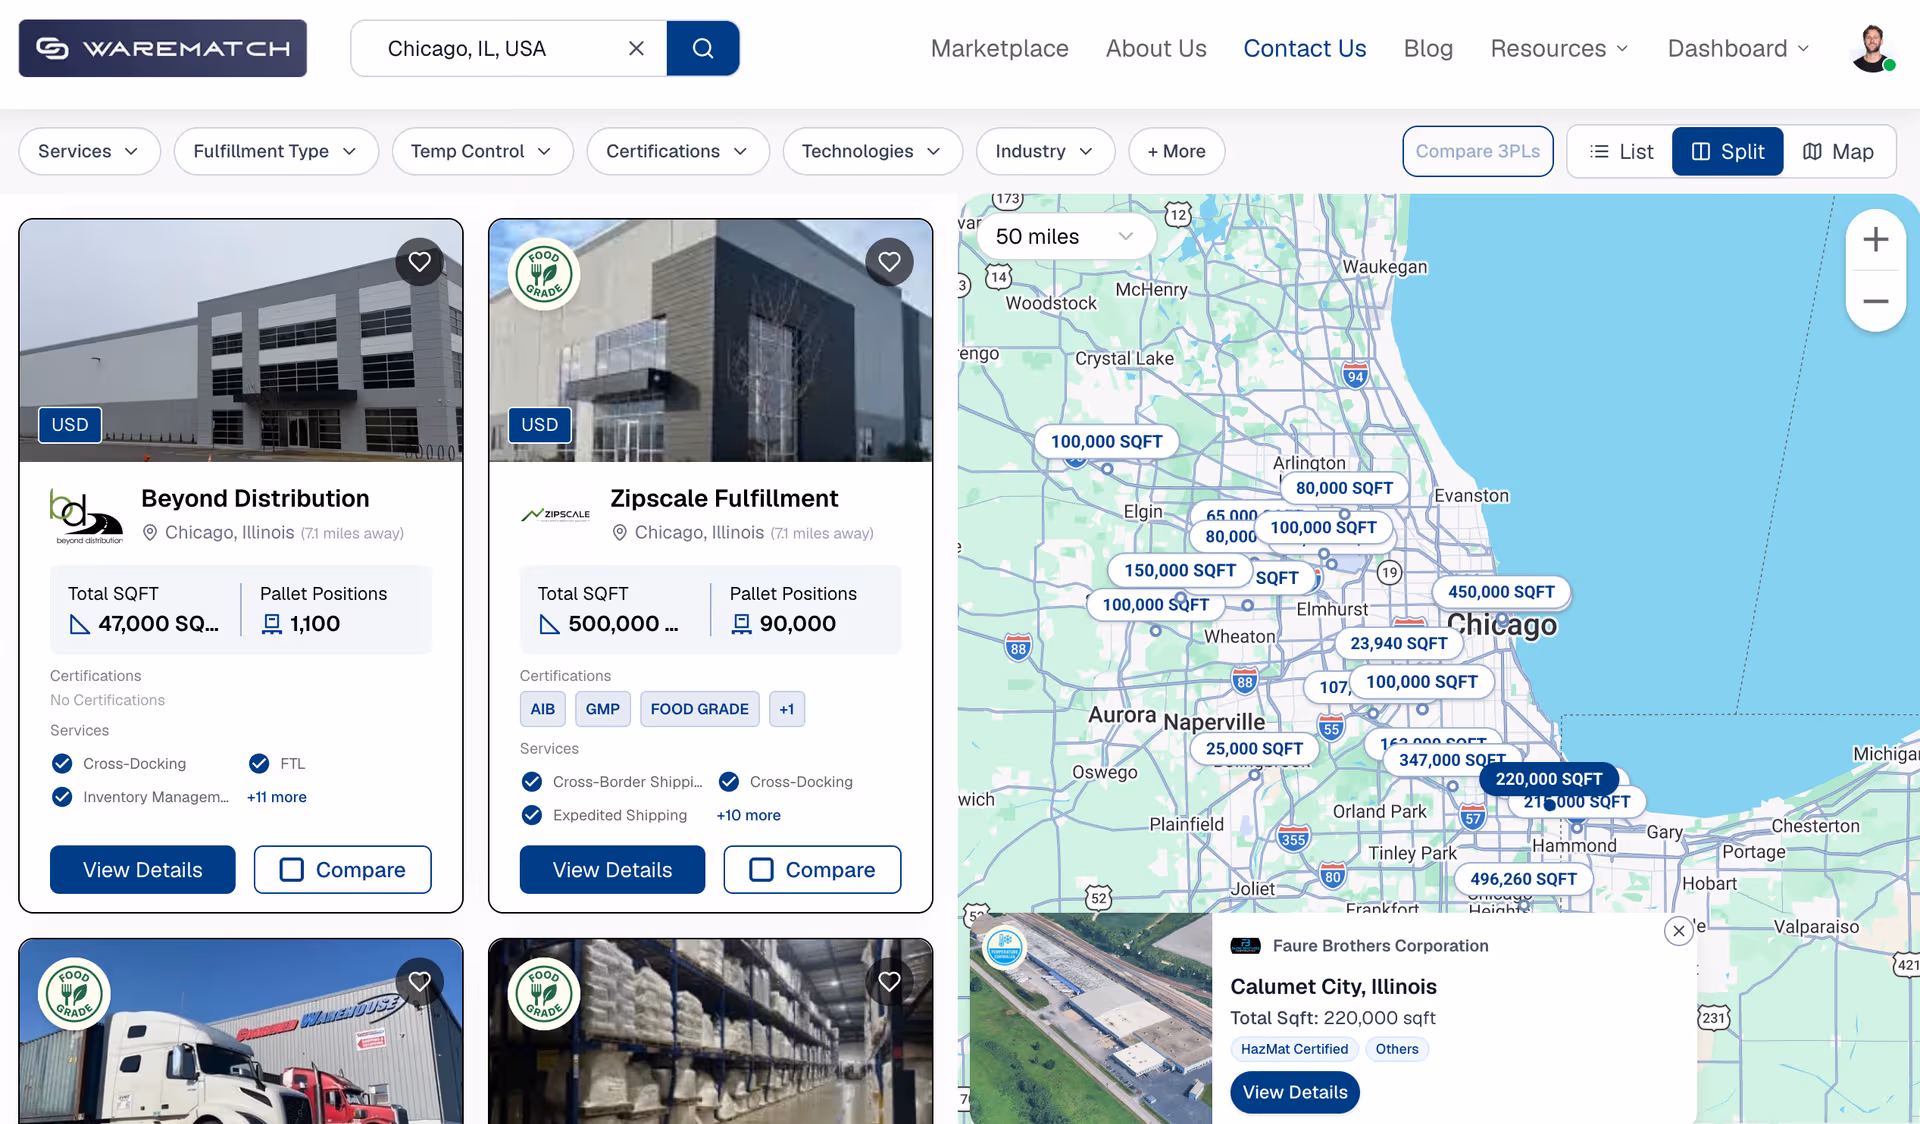View Details for Beyond Distribution
The width and height of the screenshot is (1920, 1124).
(143, 870)
